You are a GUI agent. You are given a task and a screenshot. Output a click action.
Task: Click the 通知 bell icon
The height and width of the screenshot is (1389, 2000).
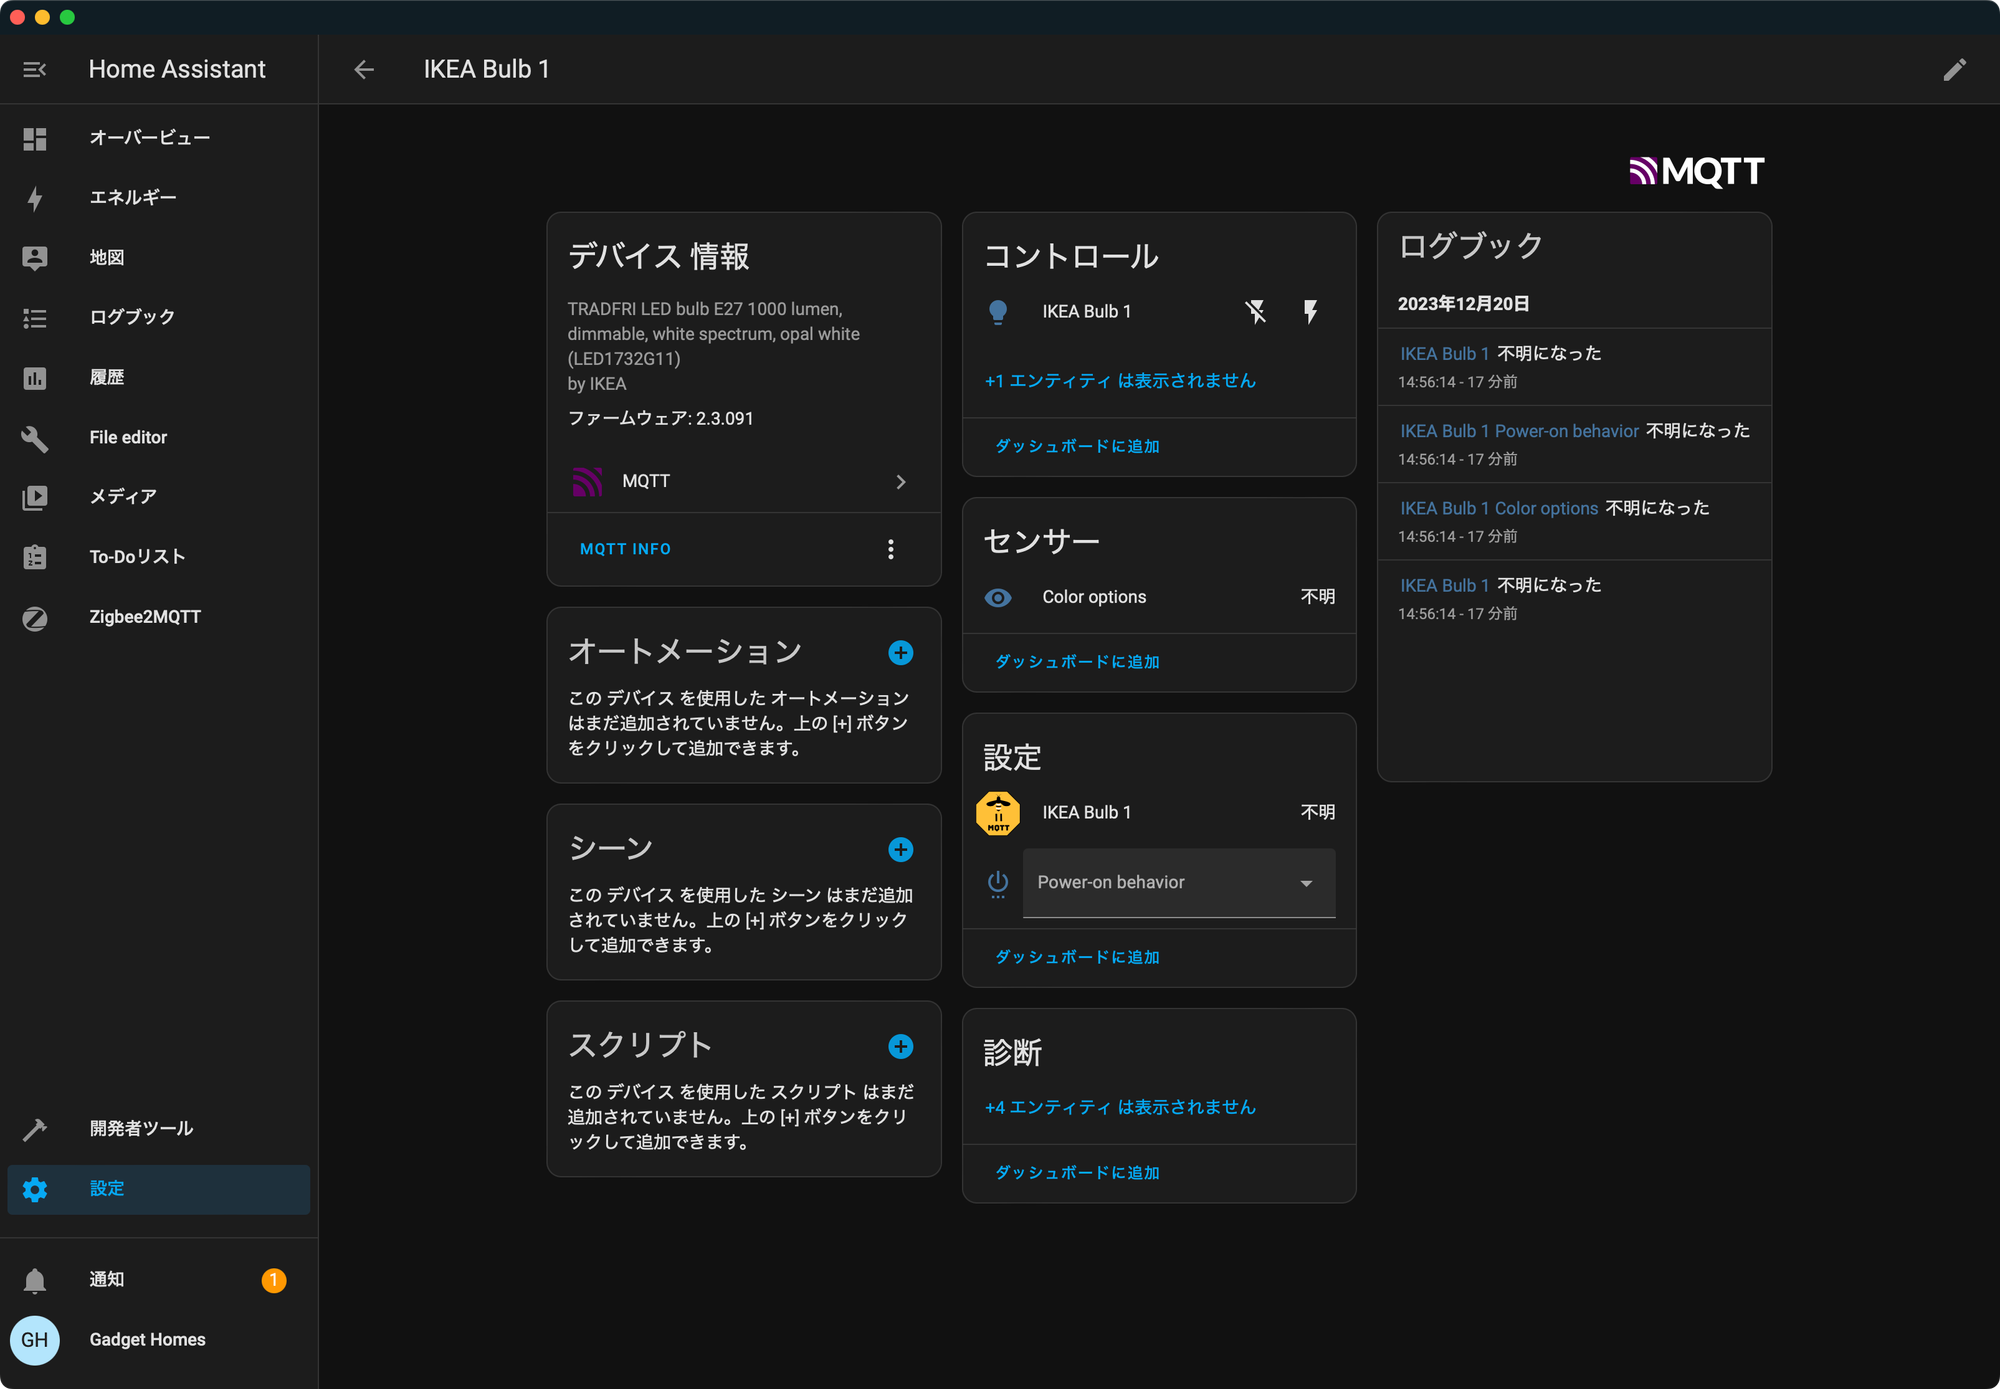click(x=35, y=1280)
